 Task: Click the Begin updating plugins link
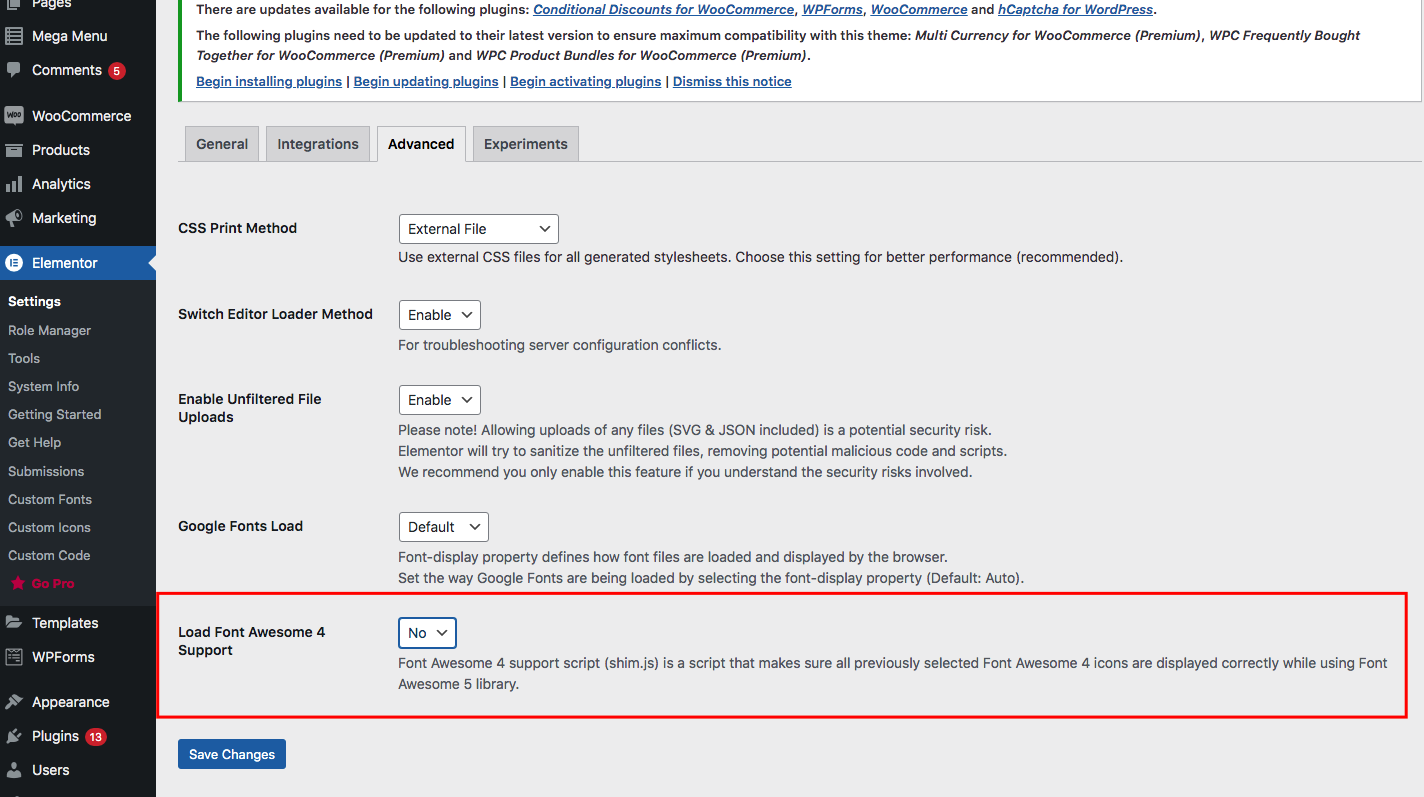(x=426, y=82)
